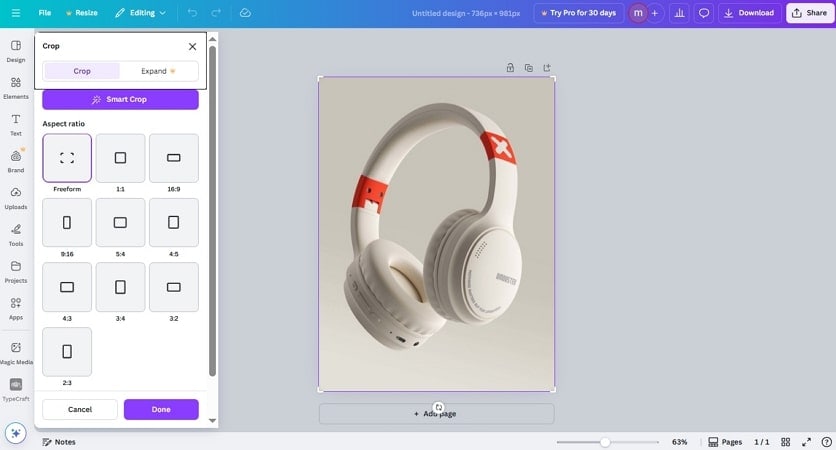Open the Tools sidebar panel
The image size is (836, 450).
[16, 235]
